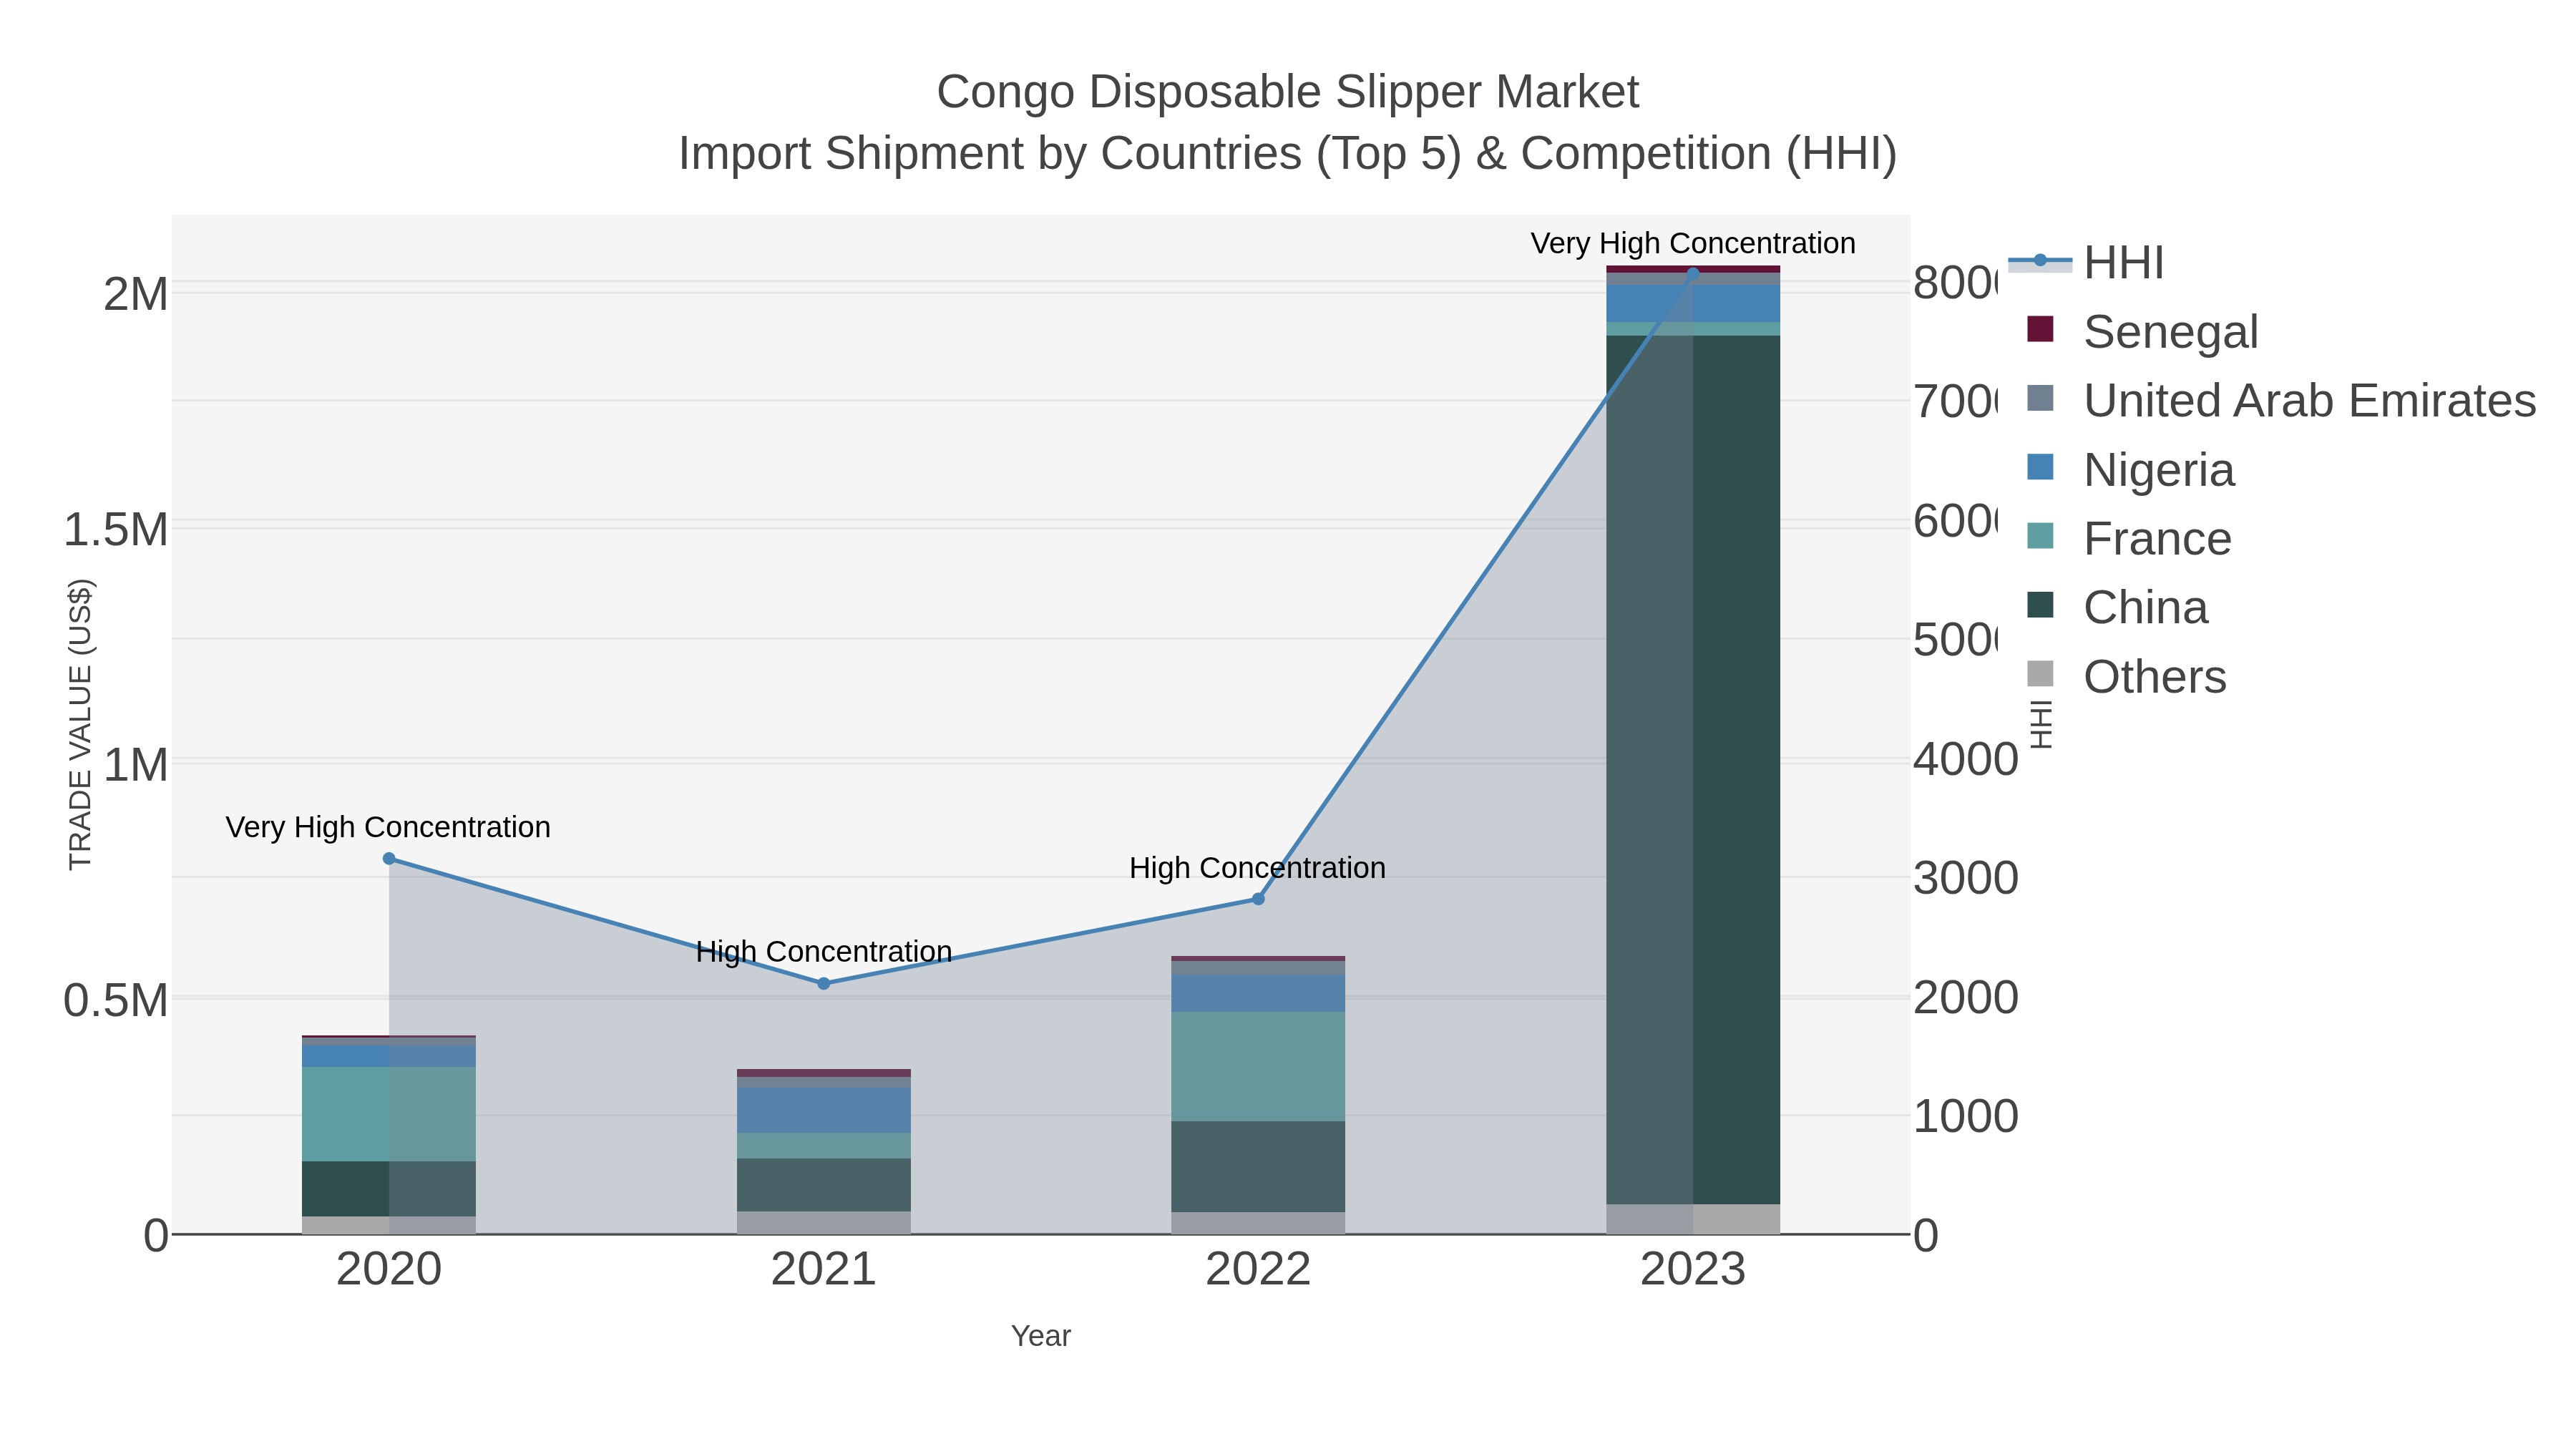Click the 'TRADE VALUE (US$)' axis title
The image size is (2576, 1449).
pyautogui.click(x=80, y=725)
